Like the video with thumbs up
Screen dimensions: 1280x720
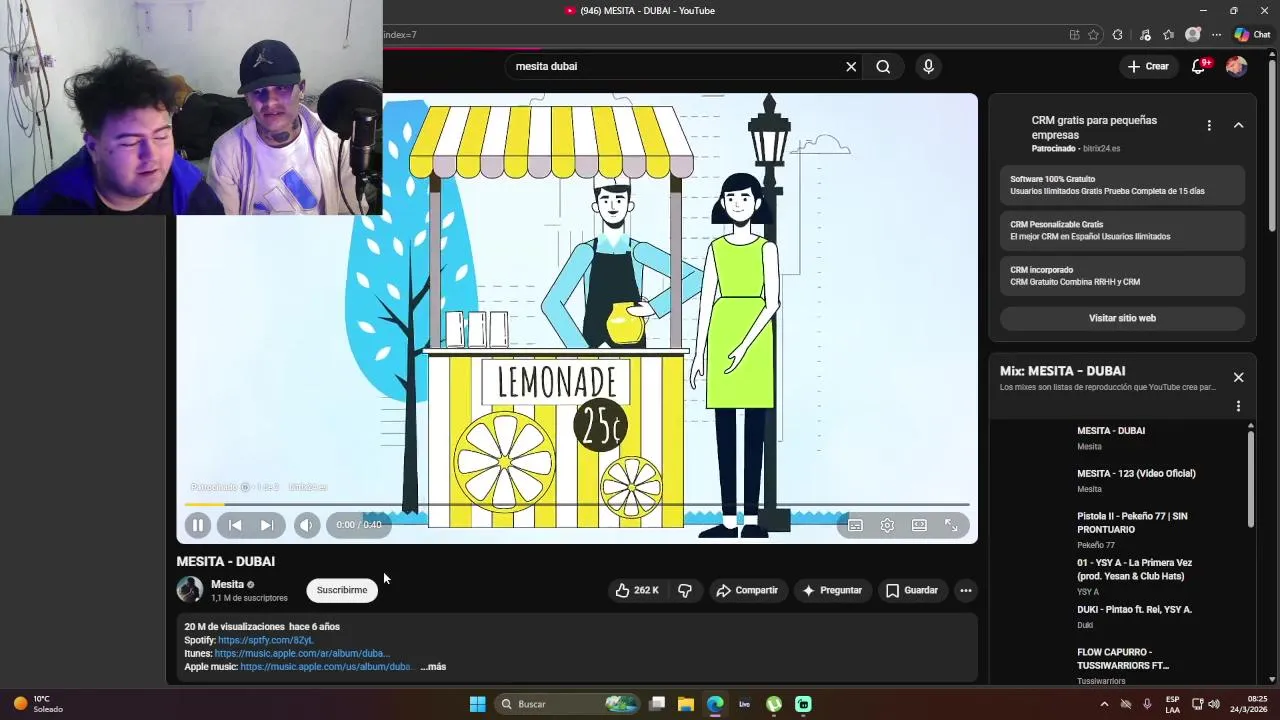(637, 590)
